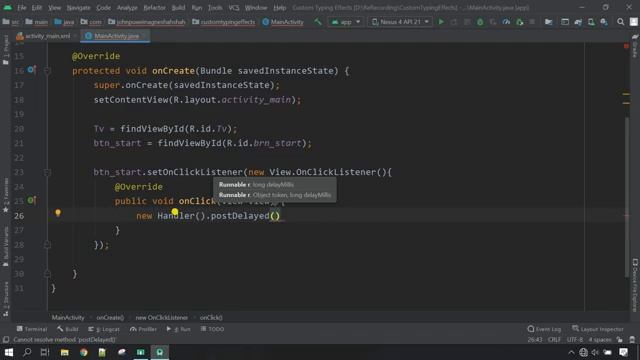Open the Search Everywhere magnifier icon

point(620,22)
